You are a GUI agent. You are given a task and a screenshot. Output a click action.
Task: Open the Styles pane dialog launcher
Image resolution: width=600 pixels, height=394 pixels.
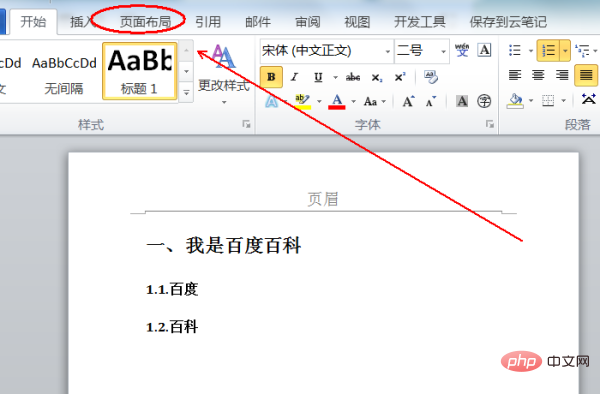click(x=246, y=124)
